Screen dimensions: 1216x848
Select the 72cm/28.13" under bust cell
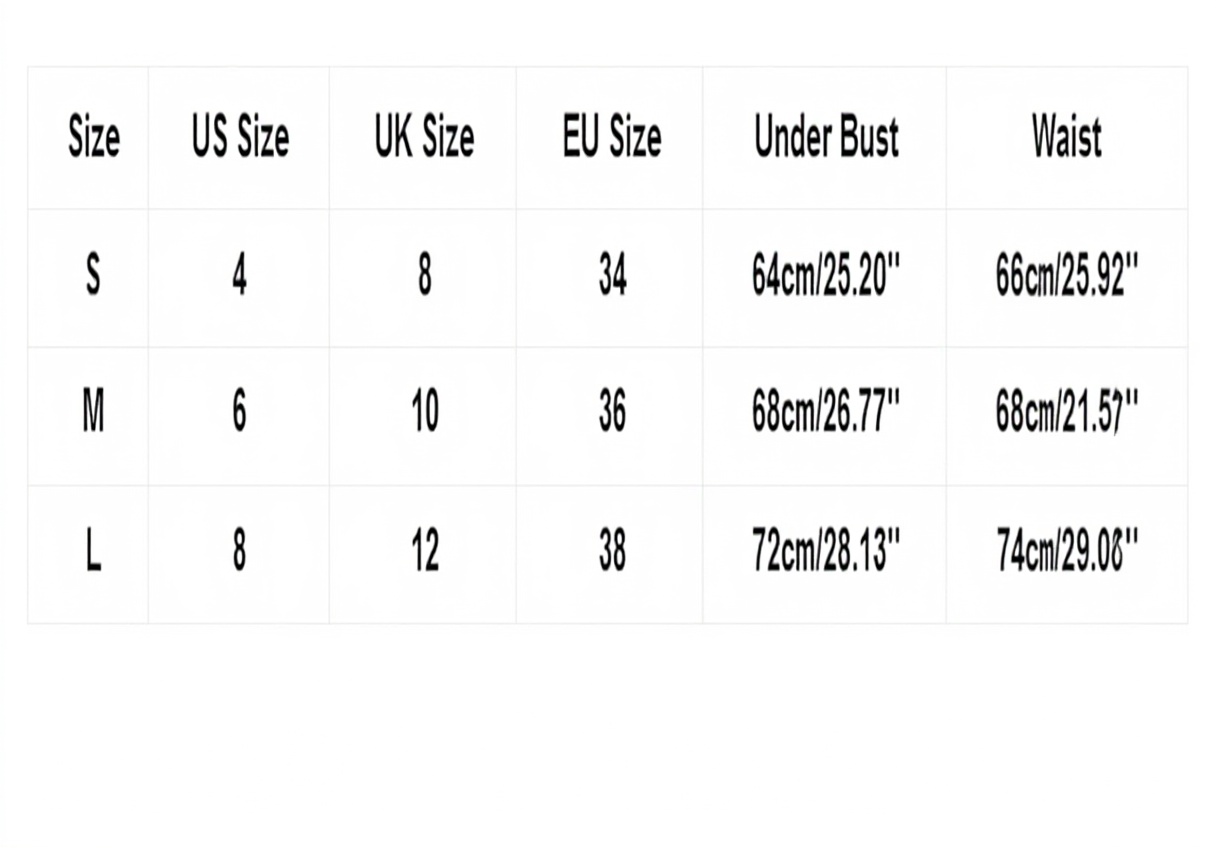tap(826, 551)
